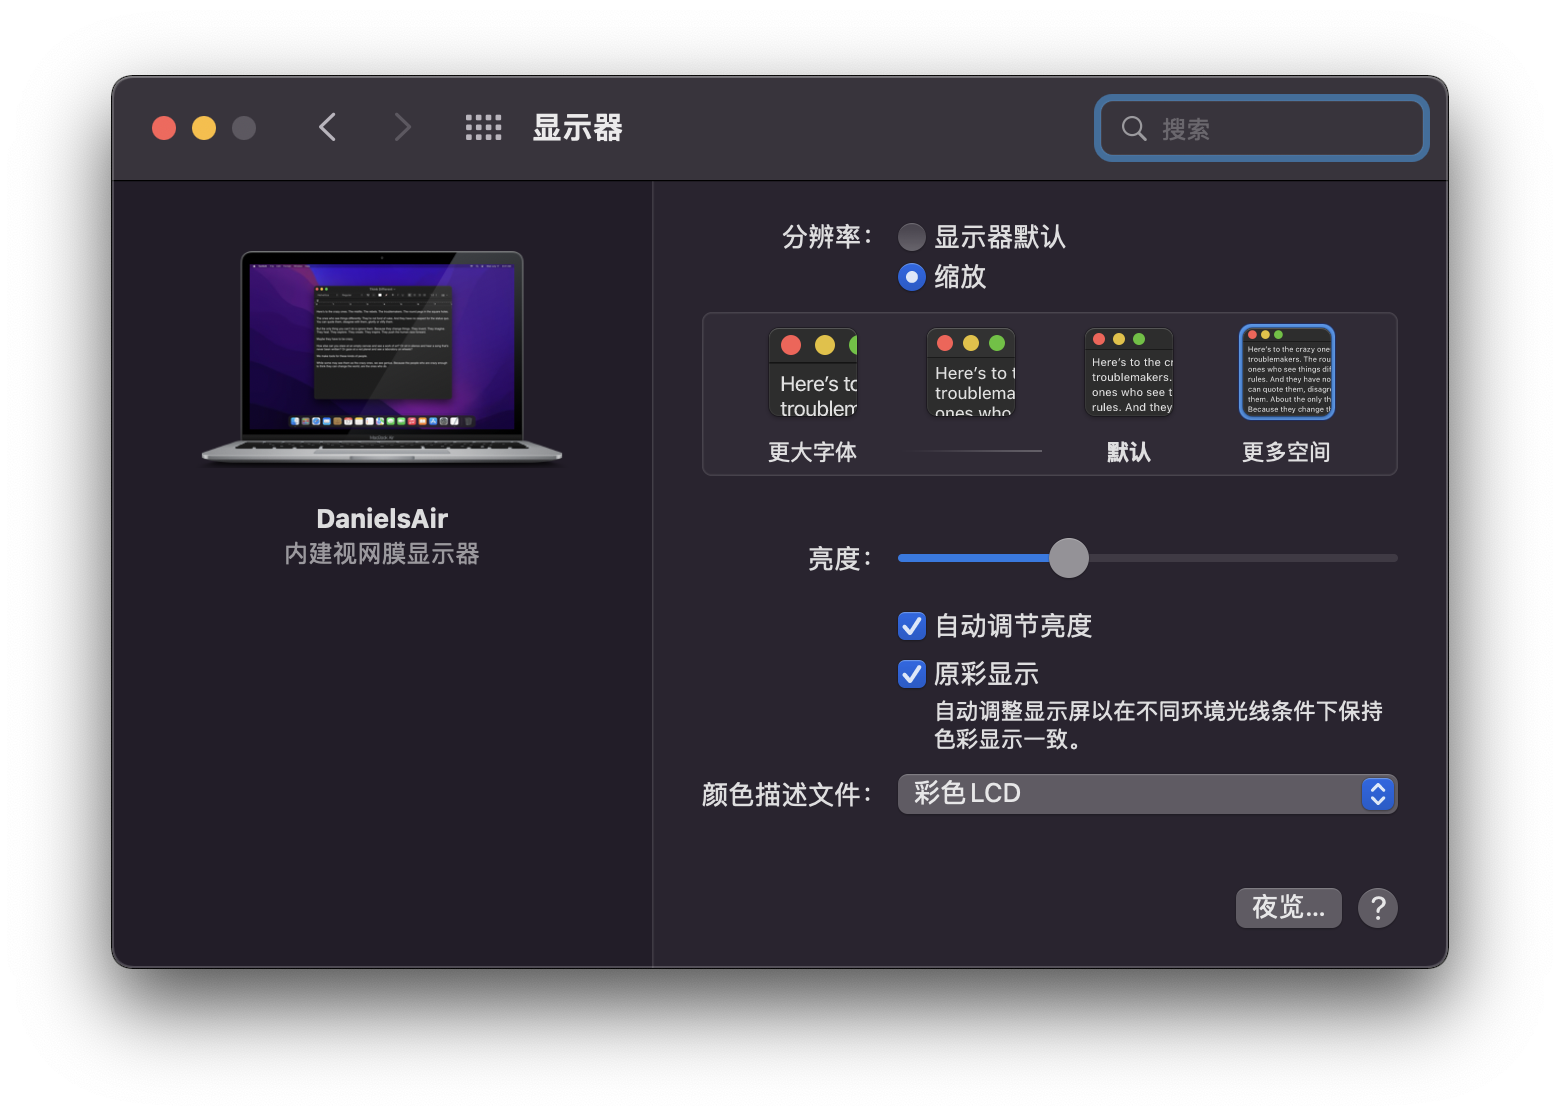Click the 亮度 brightness slider knob

tap(1069, 558)
